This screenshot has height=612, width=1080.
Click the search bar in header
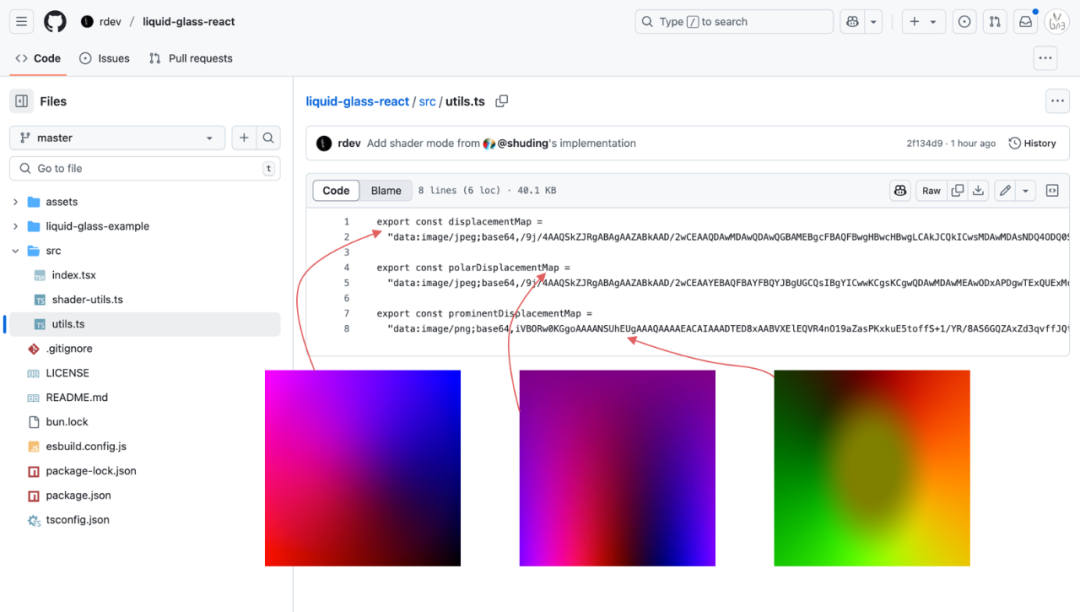point(734,21)
